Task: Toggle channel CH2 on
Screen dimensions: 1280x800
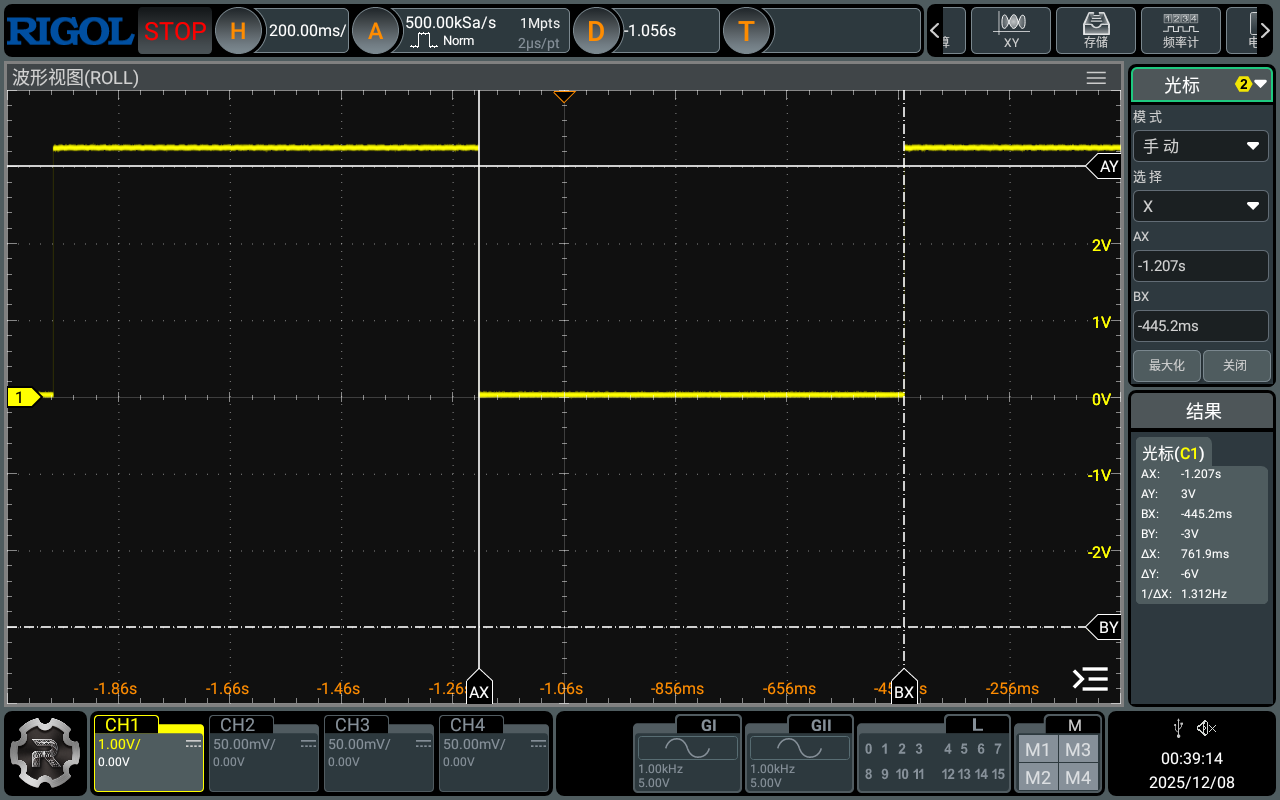Action: pos(264,752)
